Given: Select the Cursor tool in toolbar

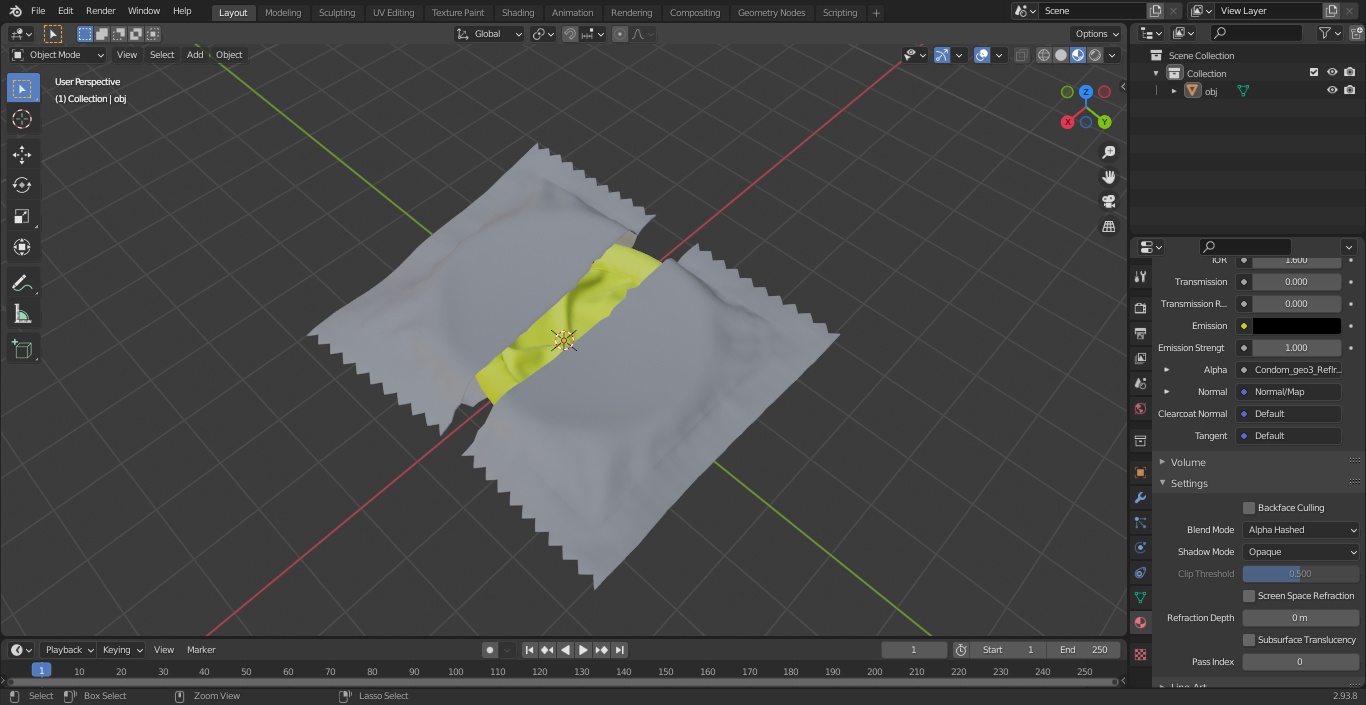Looking at the screenshot, I should click(x=22, y=119).
